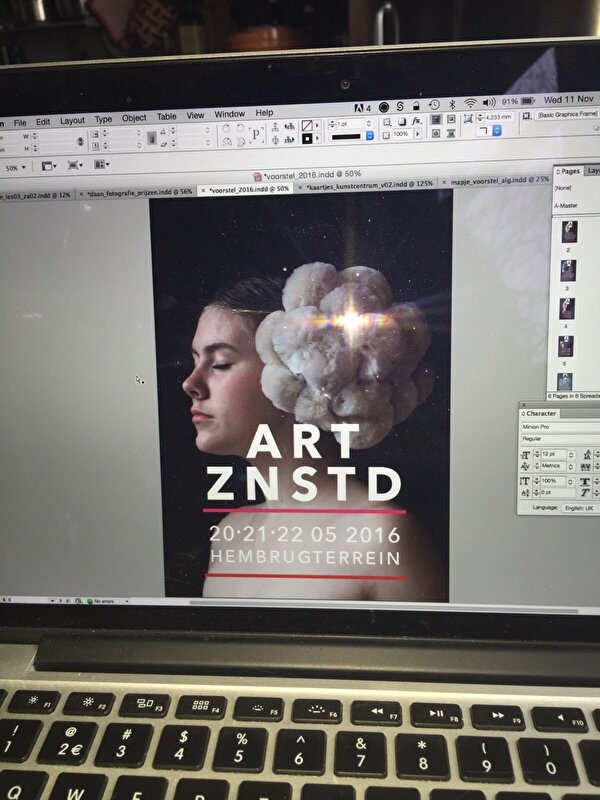
Task: Click the font size 12 pt field
Action: pyautogui.click(x=554, y=454)
